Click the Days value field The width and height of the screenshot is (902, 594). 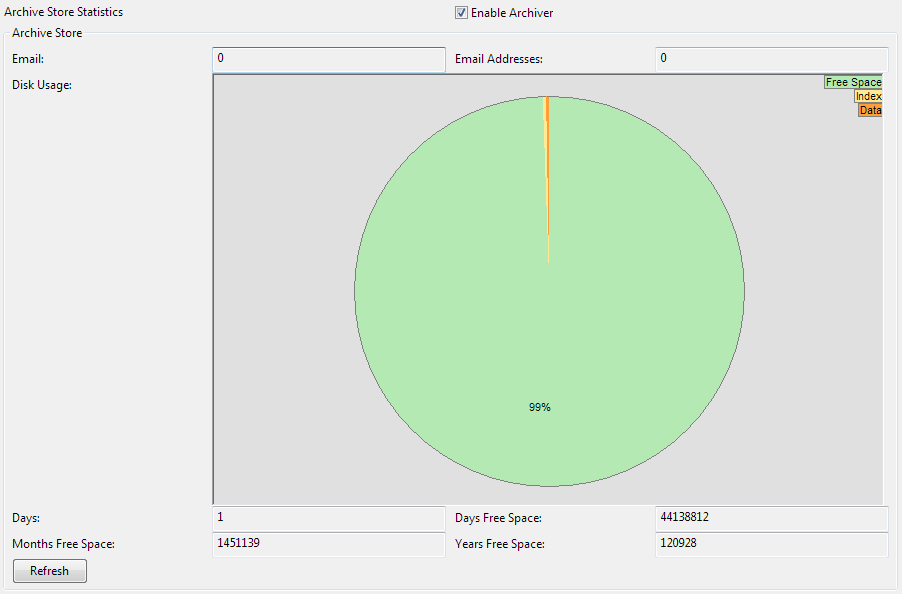[x=329, y=518]
